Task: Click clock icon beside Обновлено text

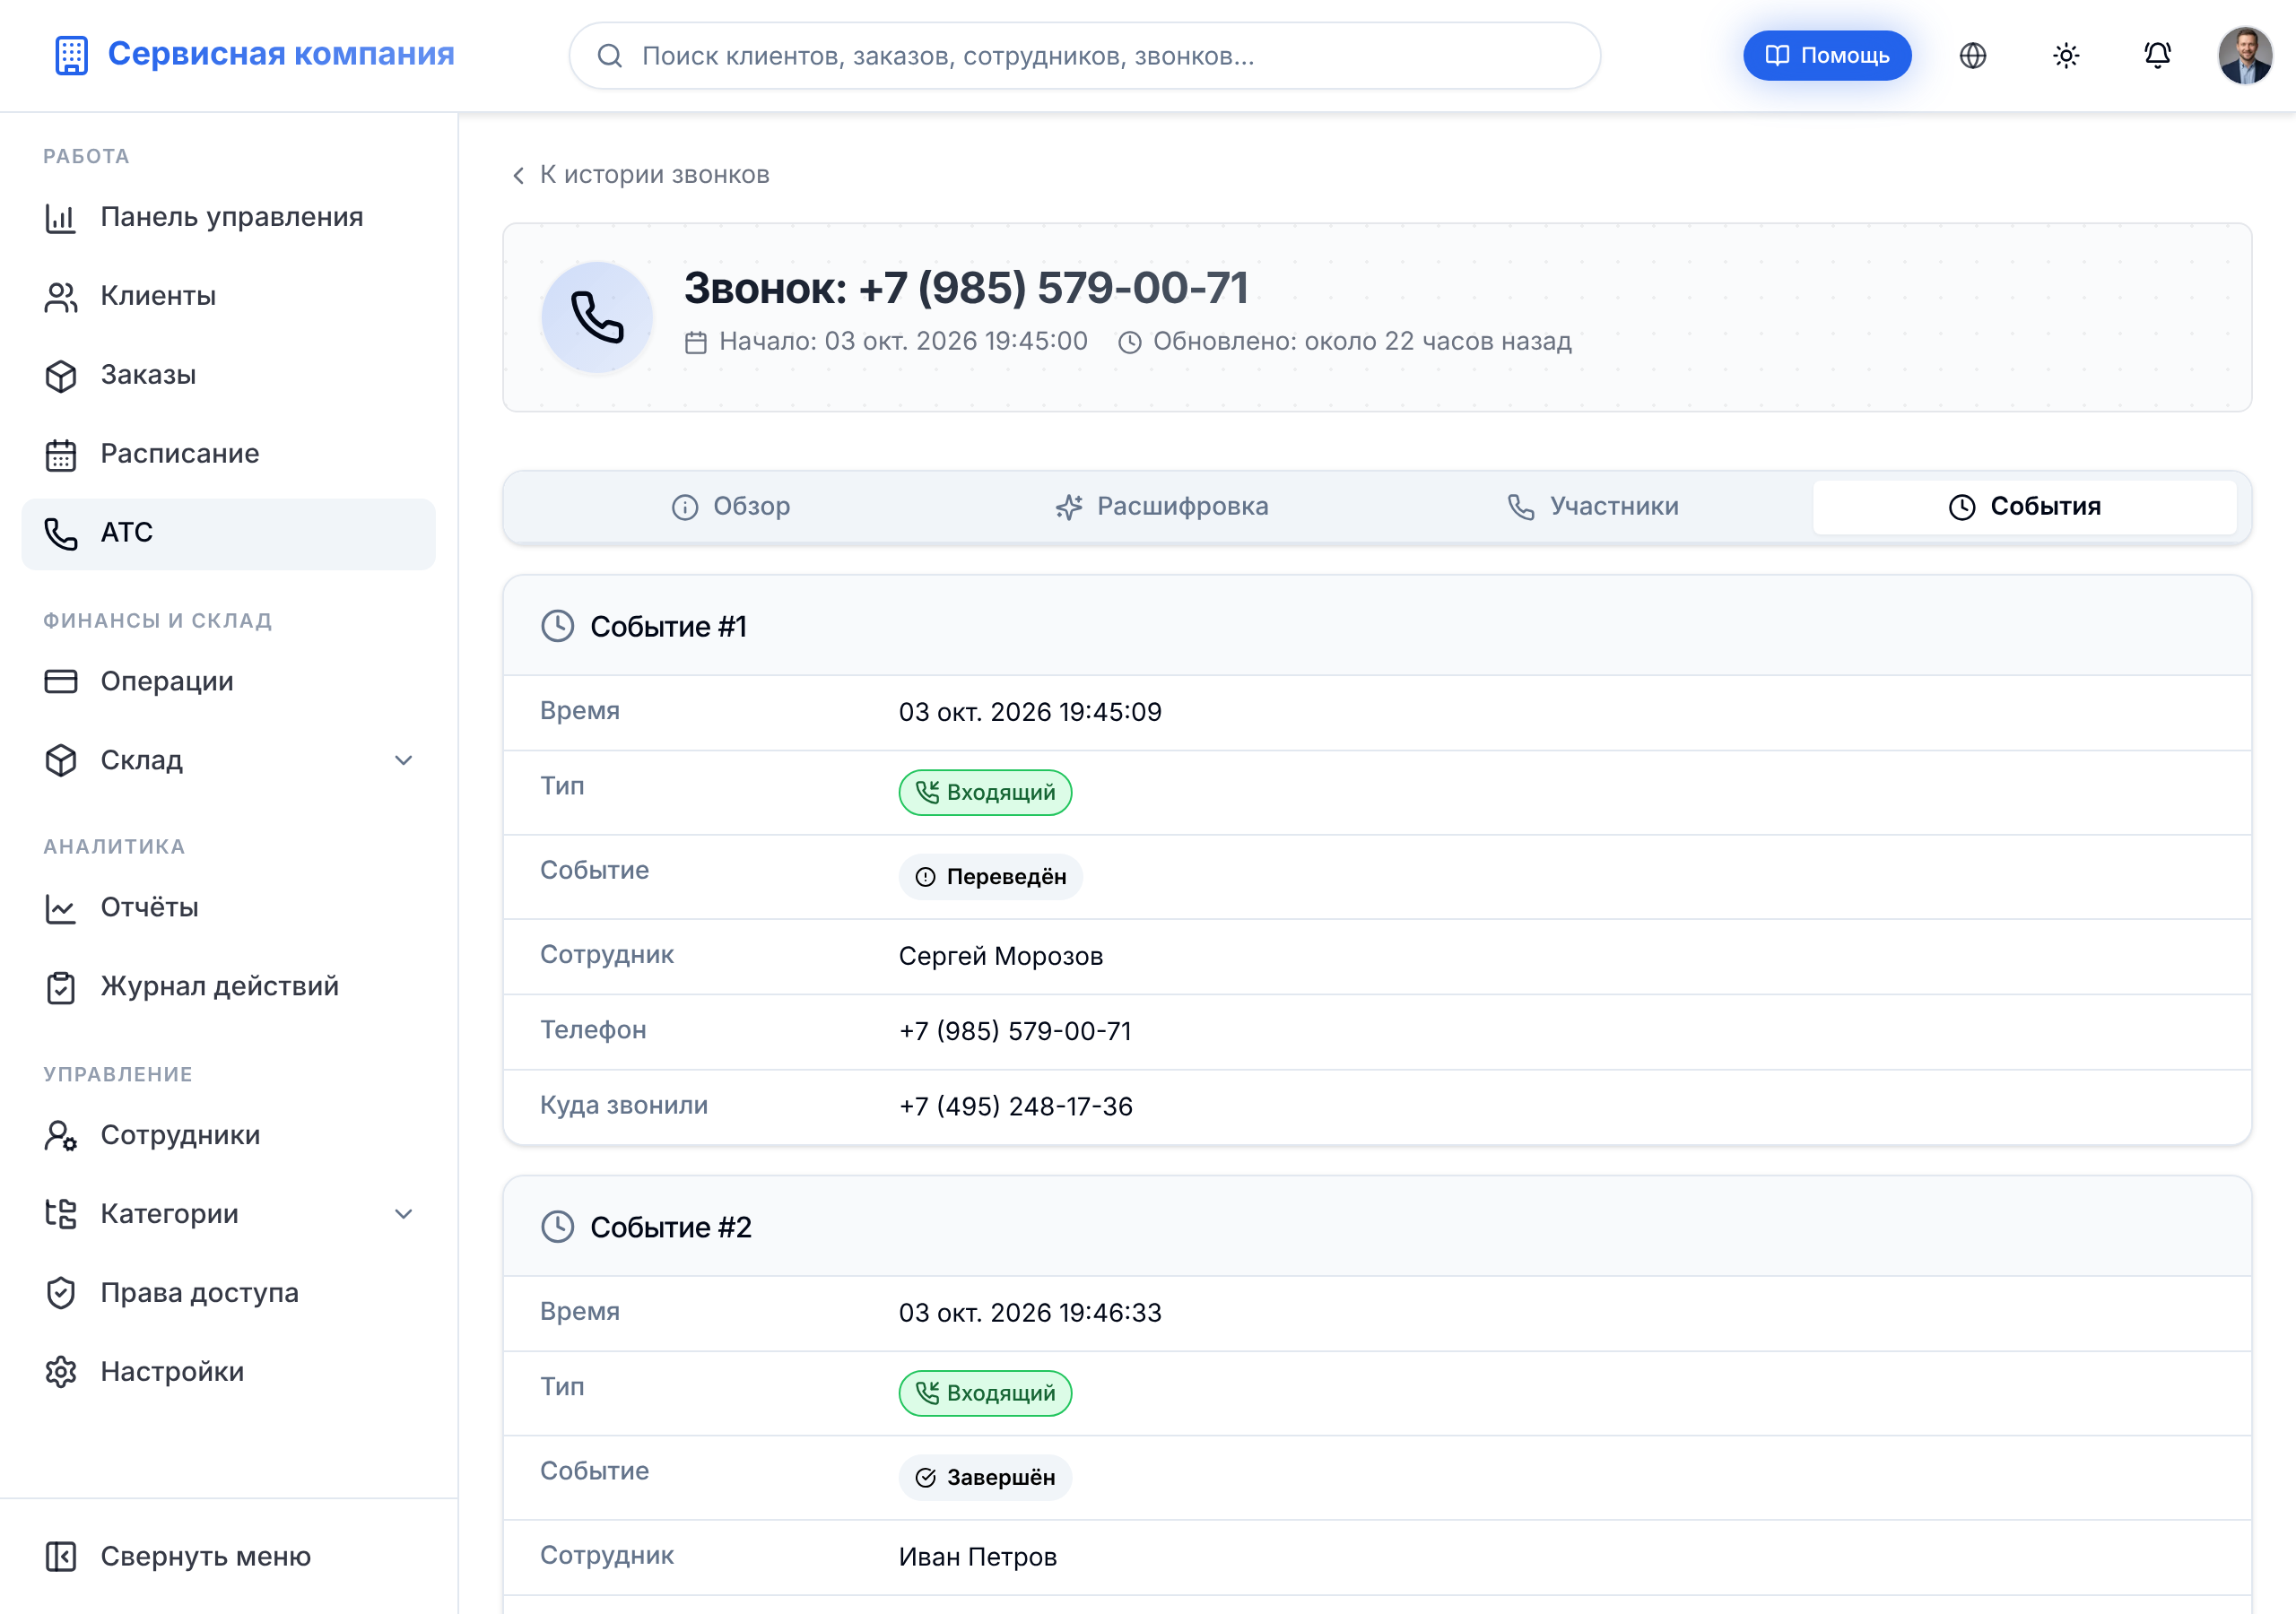Action: (1130, 343)
